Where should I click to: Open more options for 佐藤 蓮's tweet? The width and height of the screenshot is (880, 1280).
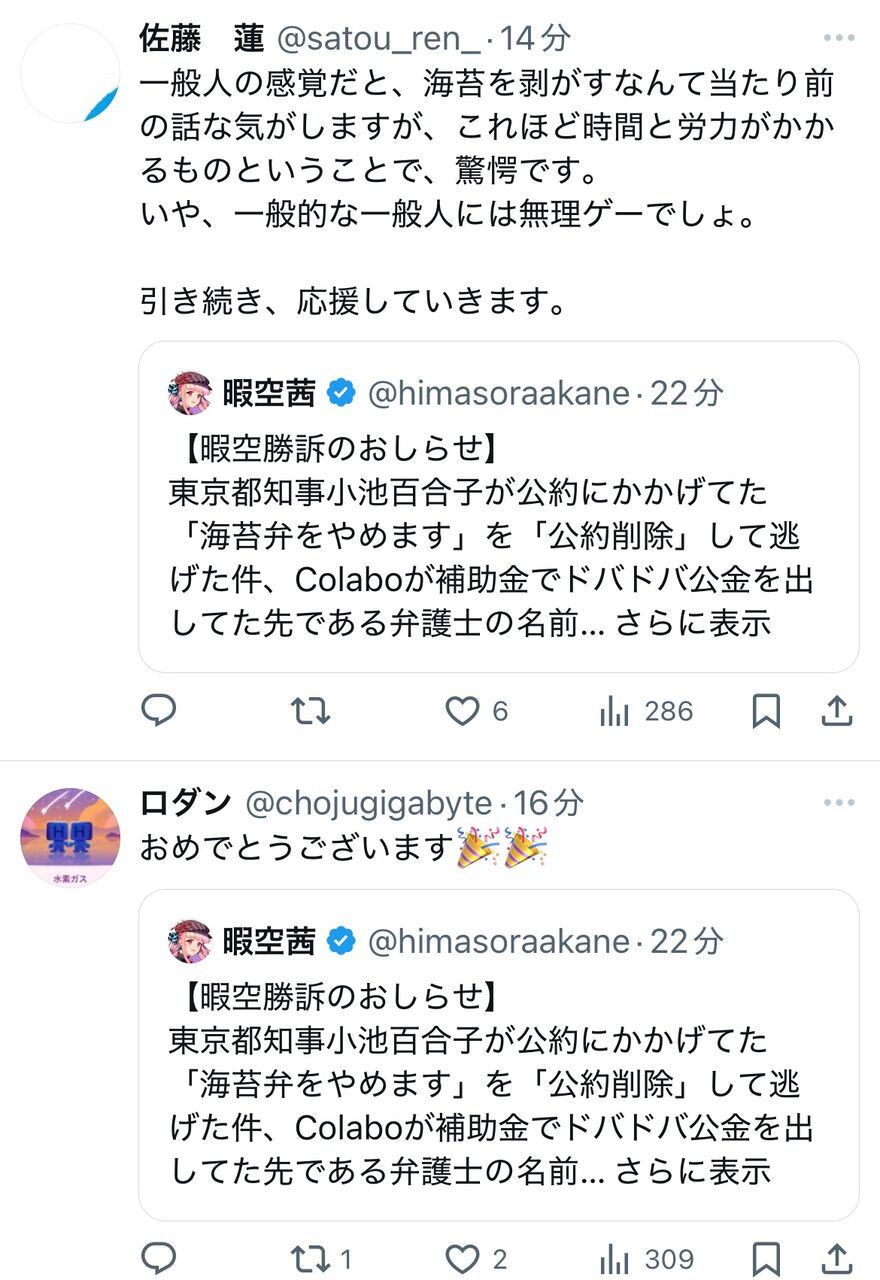click(838, 39)
